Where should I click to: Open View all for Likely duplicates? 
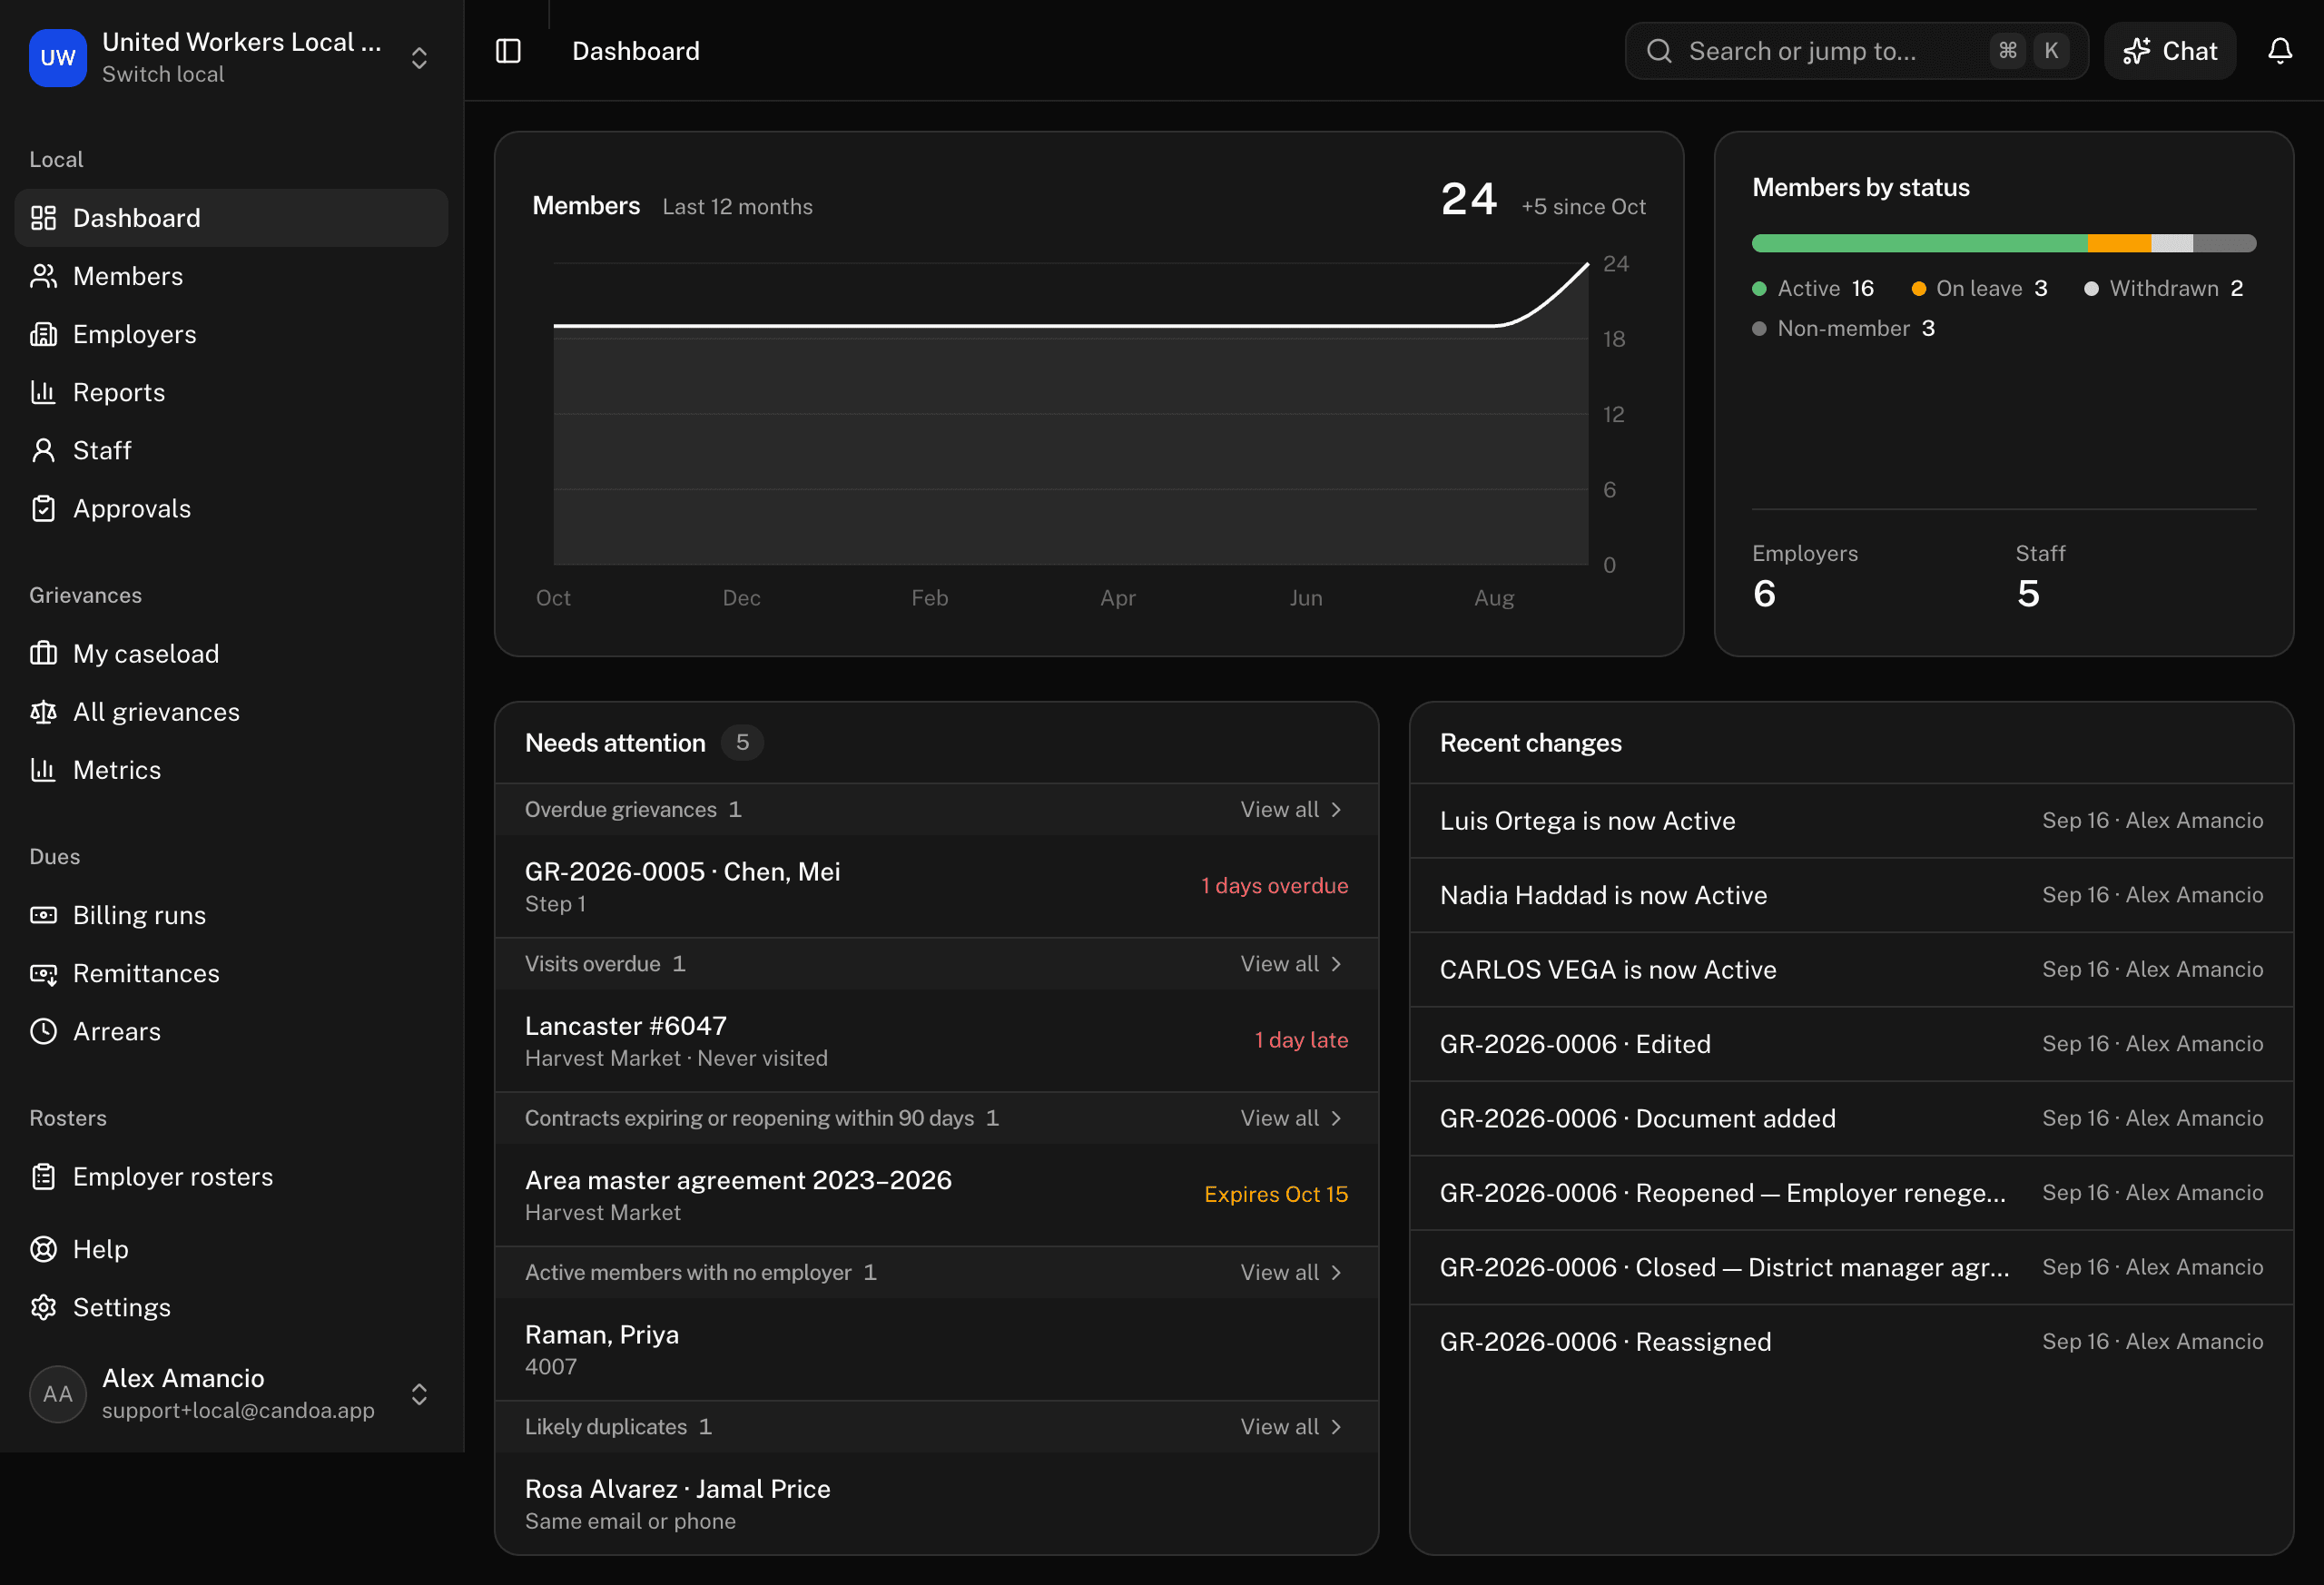(x=1291, y=1426)
